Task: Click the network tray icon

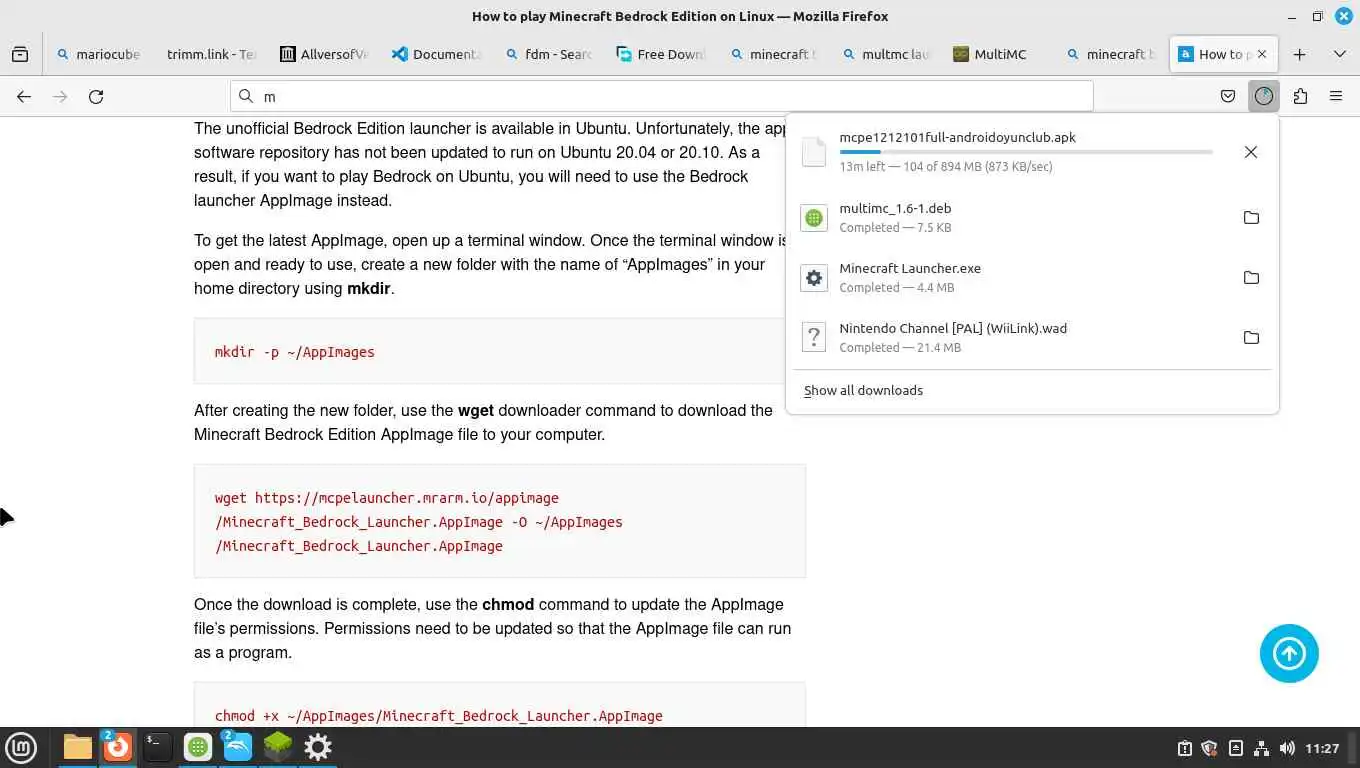Action: [x=1261, y=748]
